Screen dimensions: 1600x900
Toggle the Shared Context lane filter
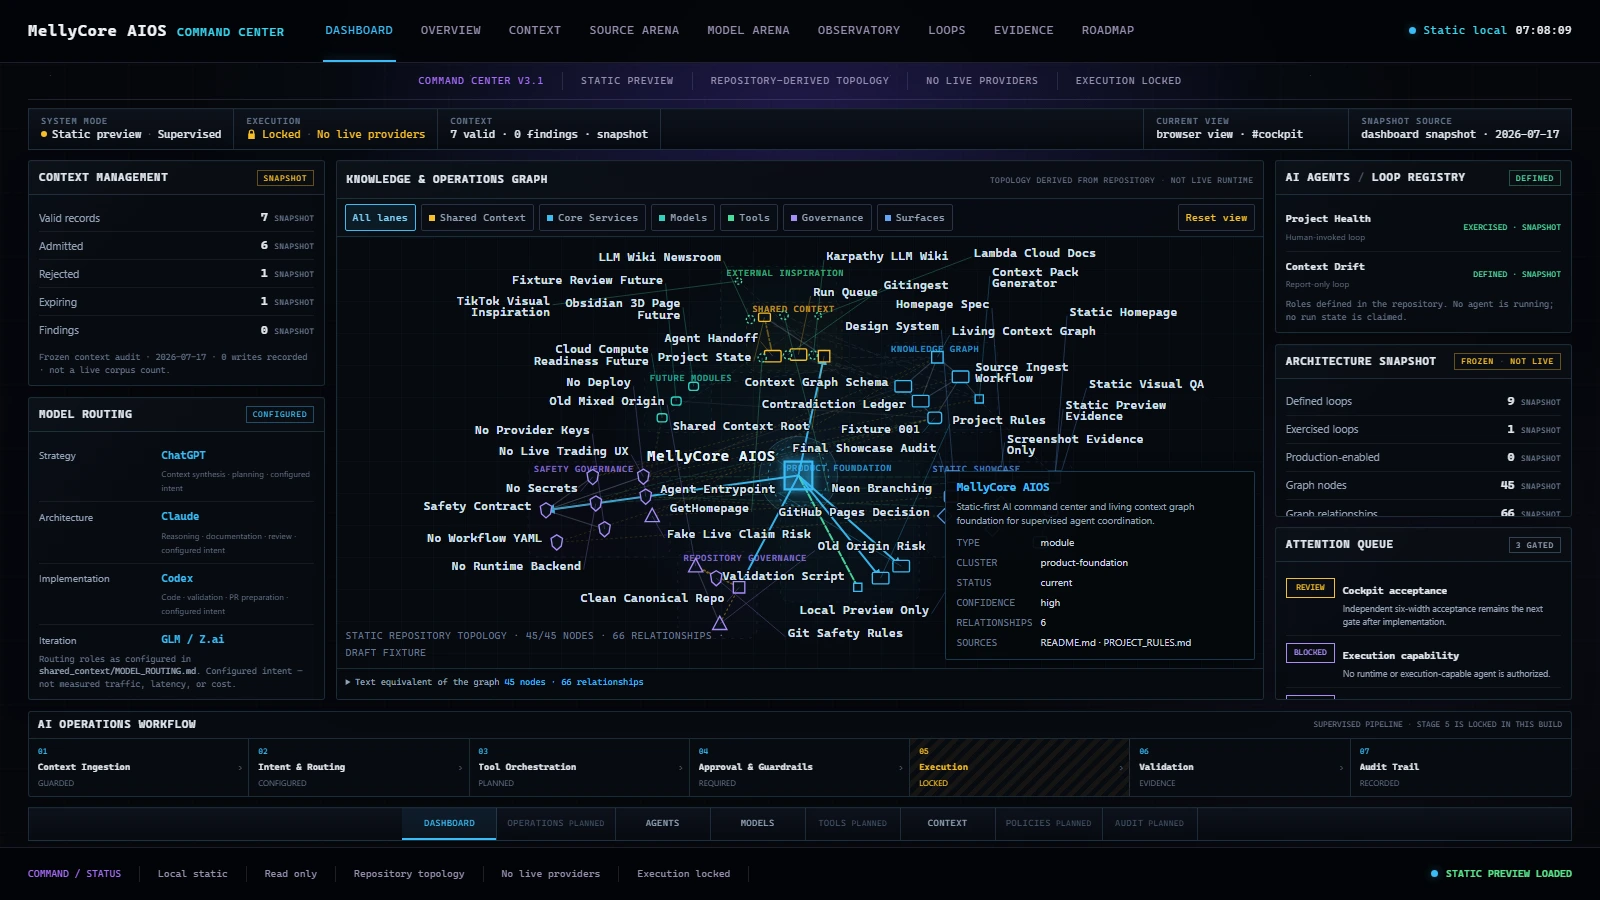click(x=477, y=217)
